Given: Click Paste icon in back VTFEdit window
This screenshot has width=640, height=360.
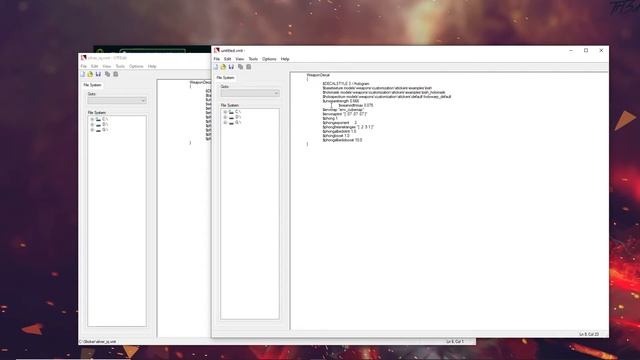Looking at the screenshot, I should (116, 74).
